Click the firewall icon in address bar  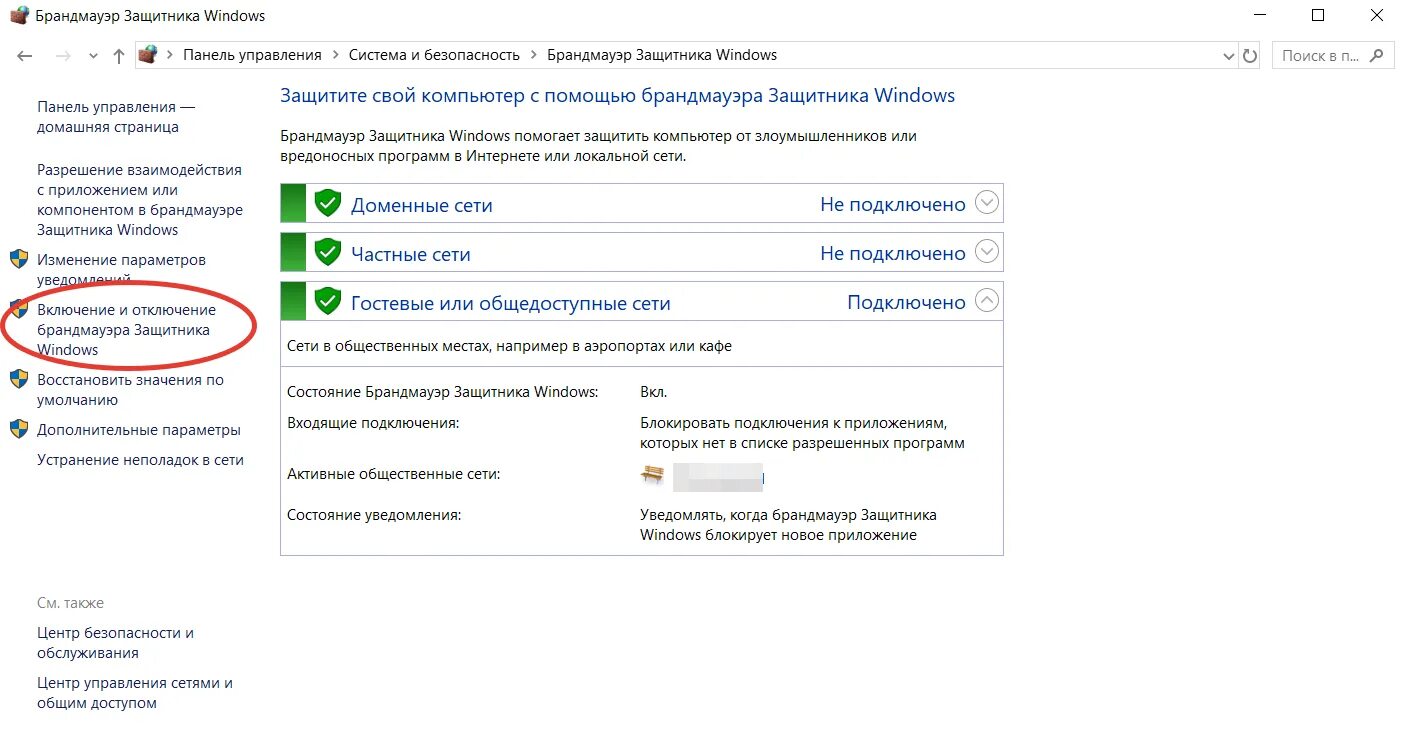(148, 55)
